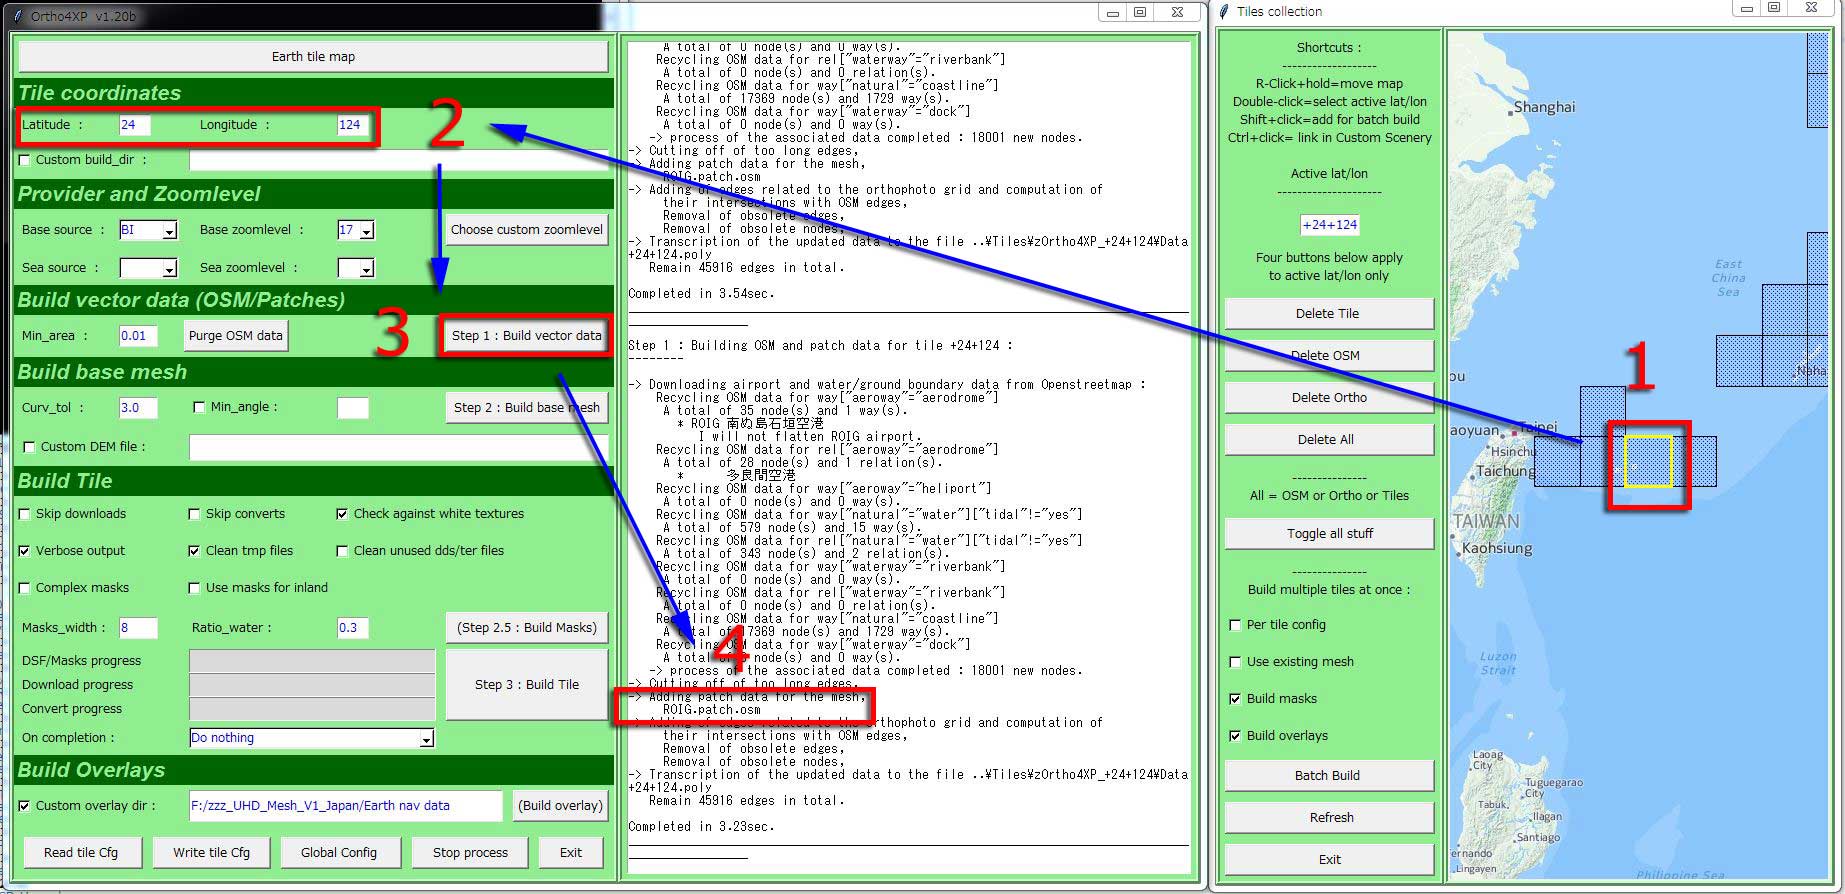1845x894 pixels.
Task: Click the Ortho4XP title bar feather icon
Action: coord(18,16)
